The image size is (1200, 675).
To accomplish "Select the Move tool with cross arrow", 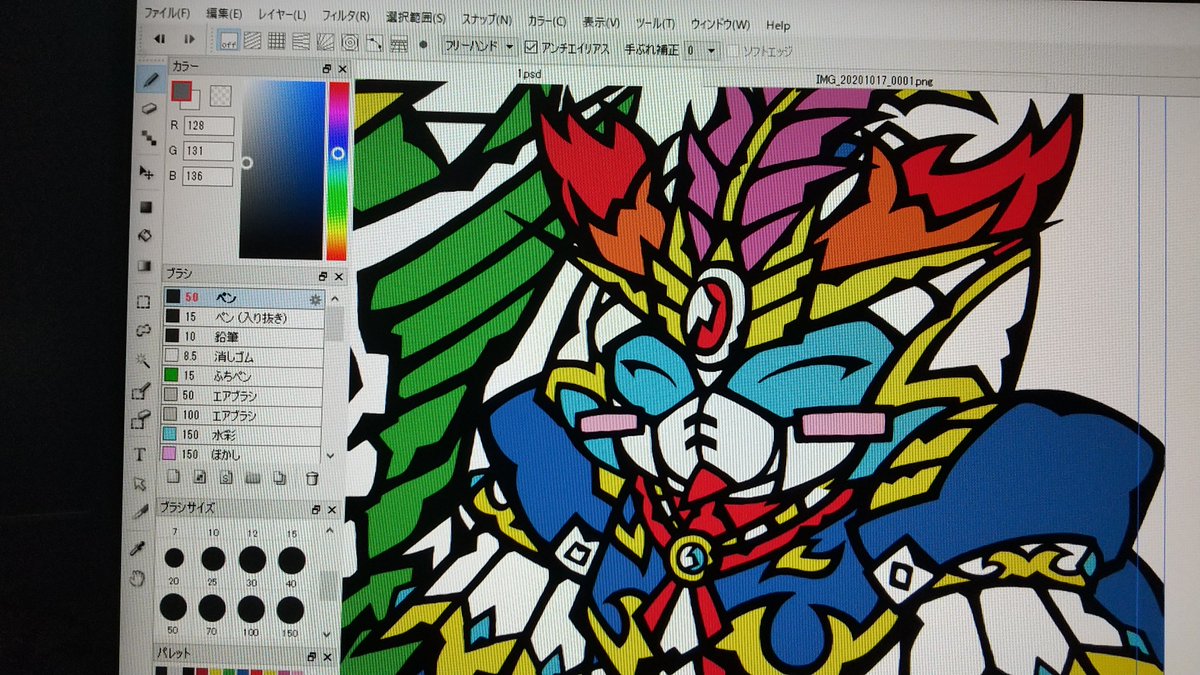I will 148,172.
